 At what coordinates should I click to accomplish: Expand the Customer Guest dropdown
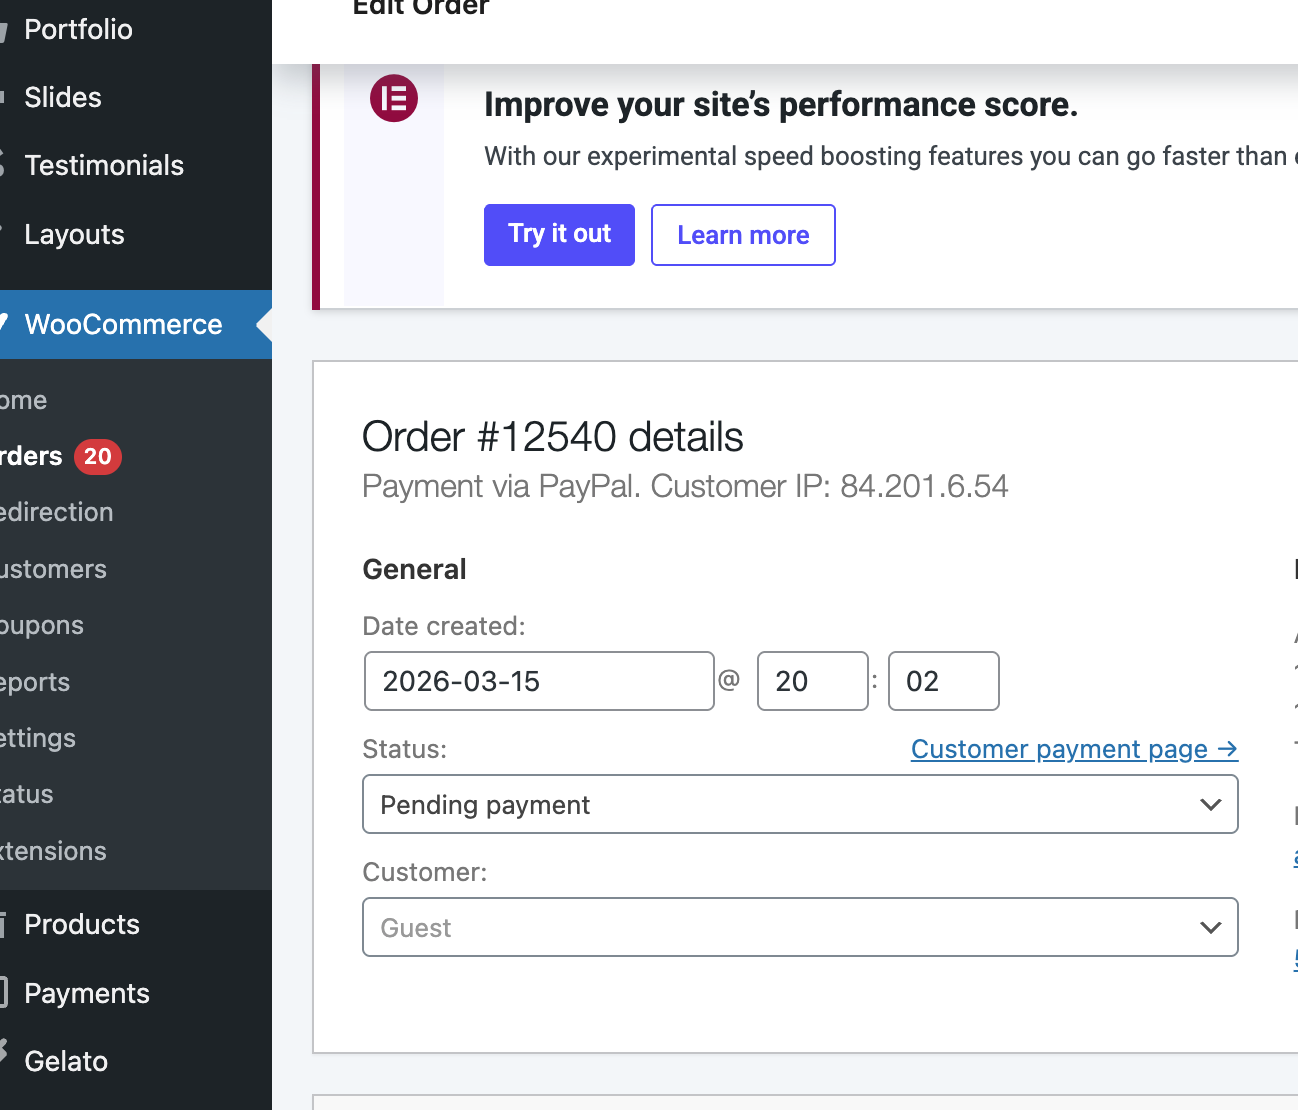pyautogui.click(x=800, y=928)
